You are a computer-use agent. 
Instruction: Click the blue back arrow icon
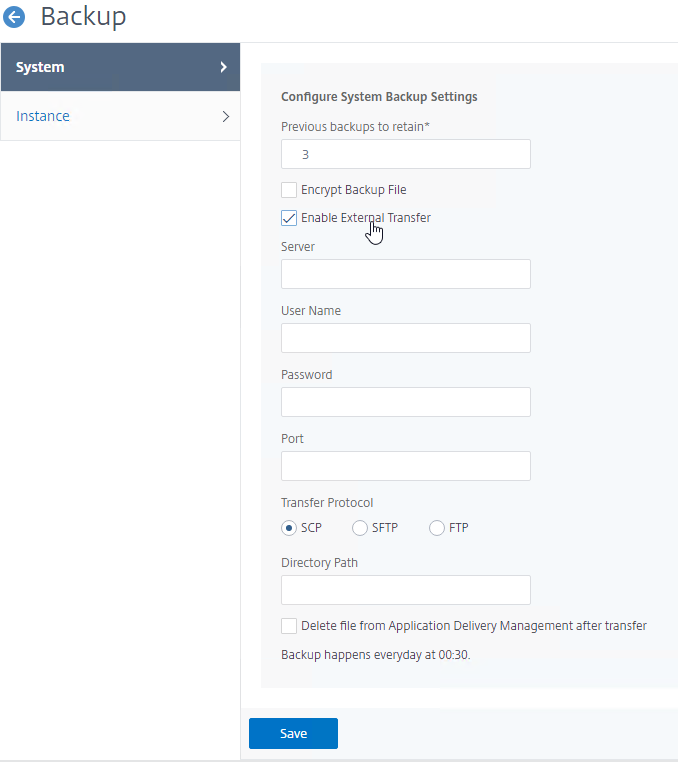point(14,17)
